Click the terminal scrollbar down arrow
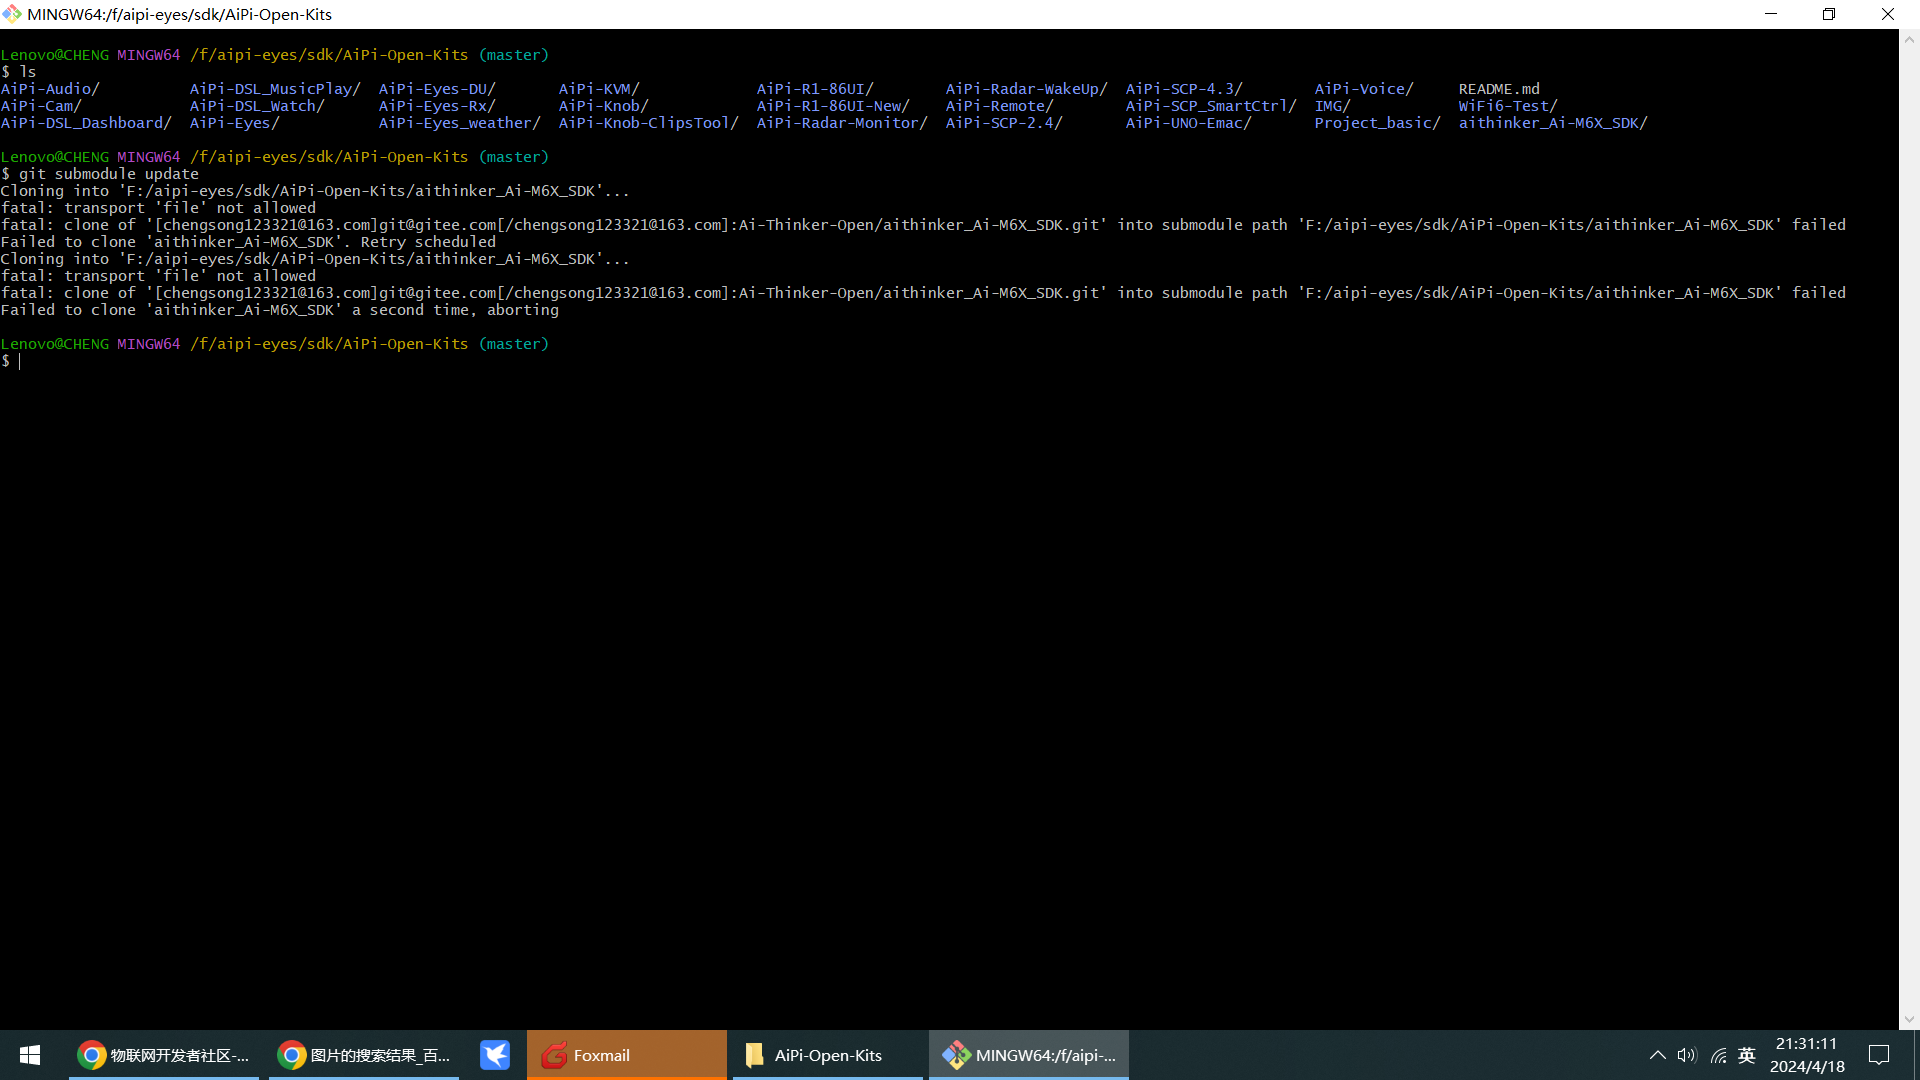The height and width of the screenshot is (1080, 1920). point(1909,1019)
